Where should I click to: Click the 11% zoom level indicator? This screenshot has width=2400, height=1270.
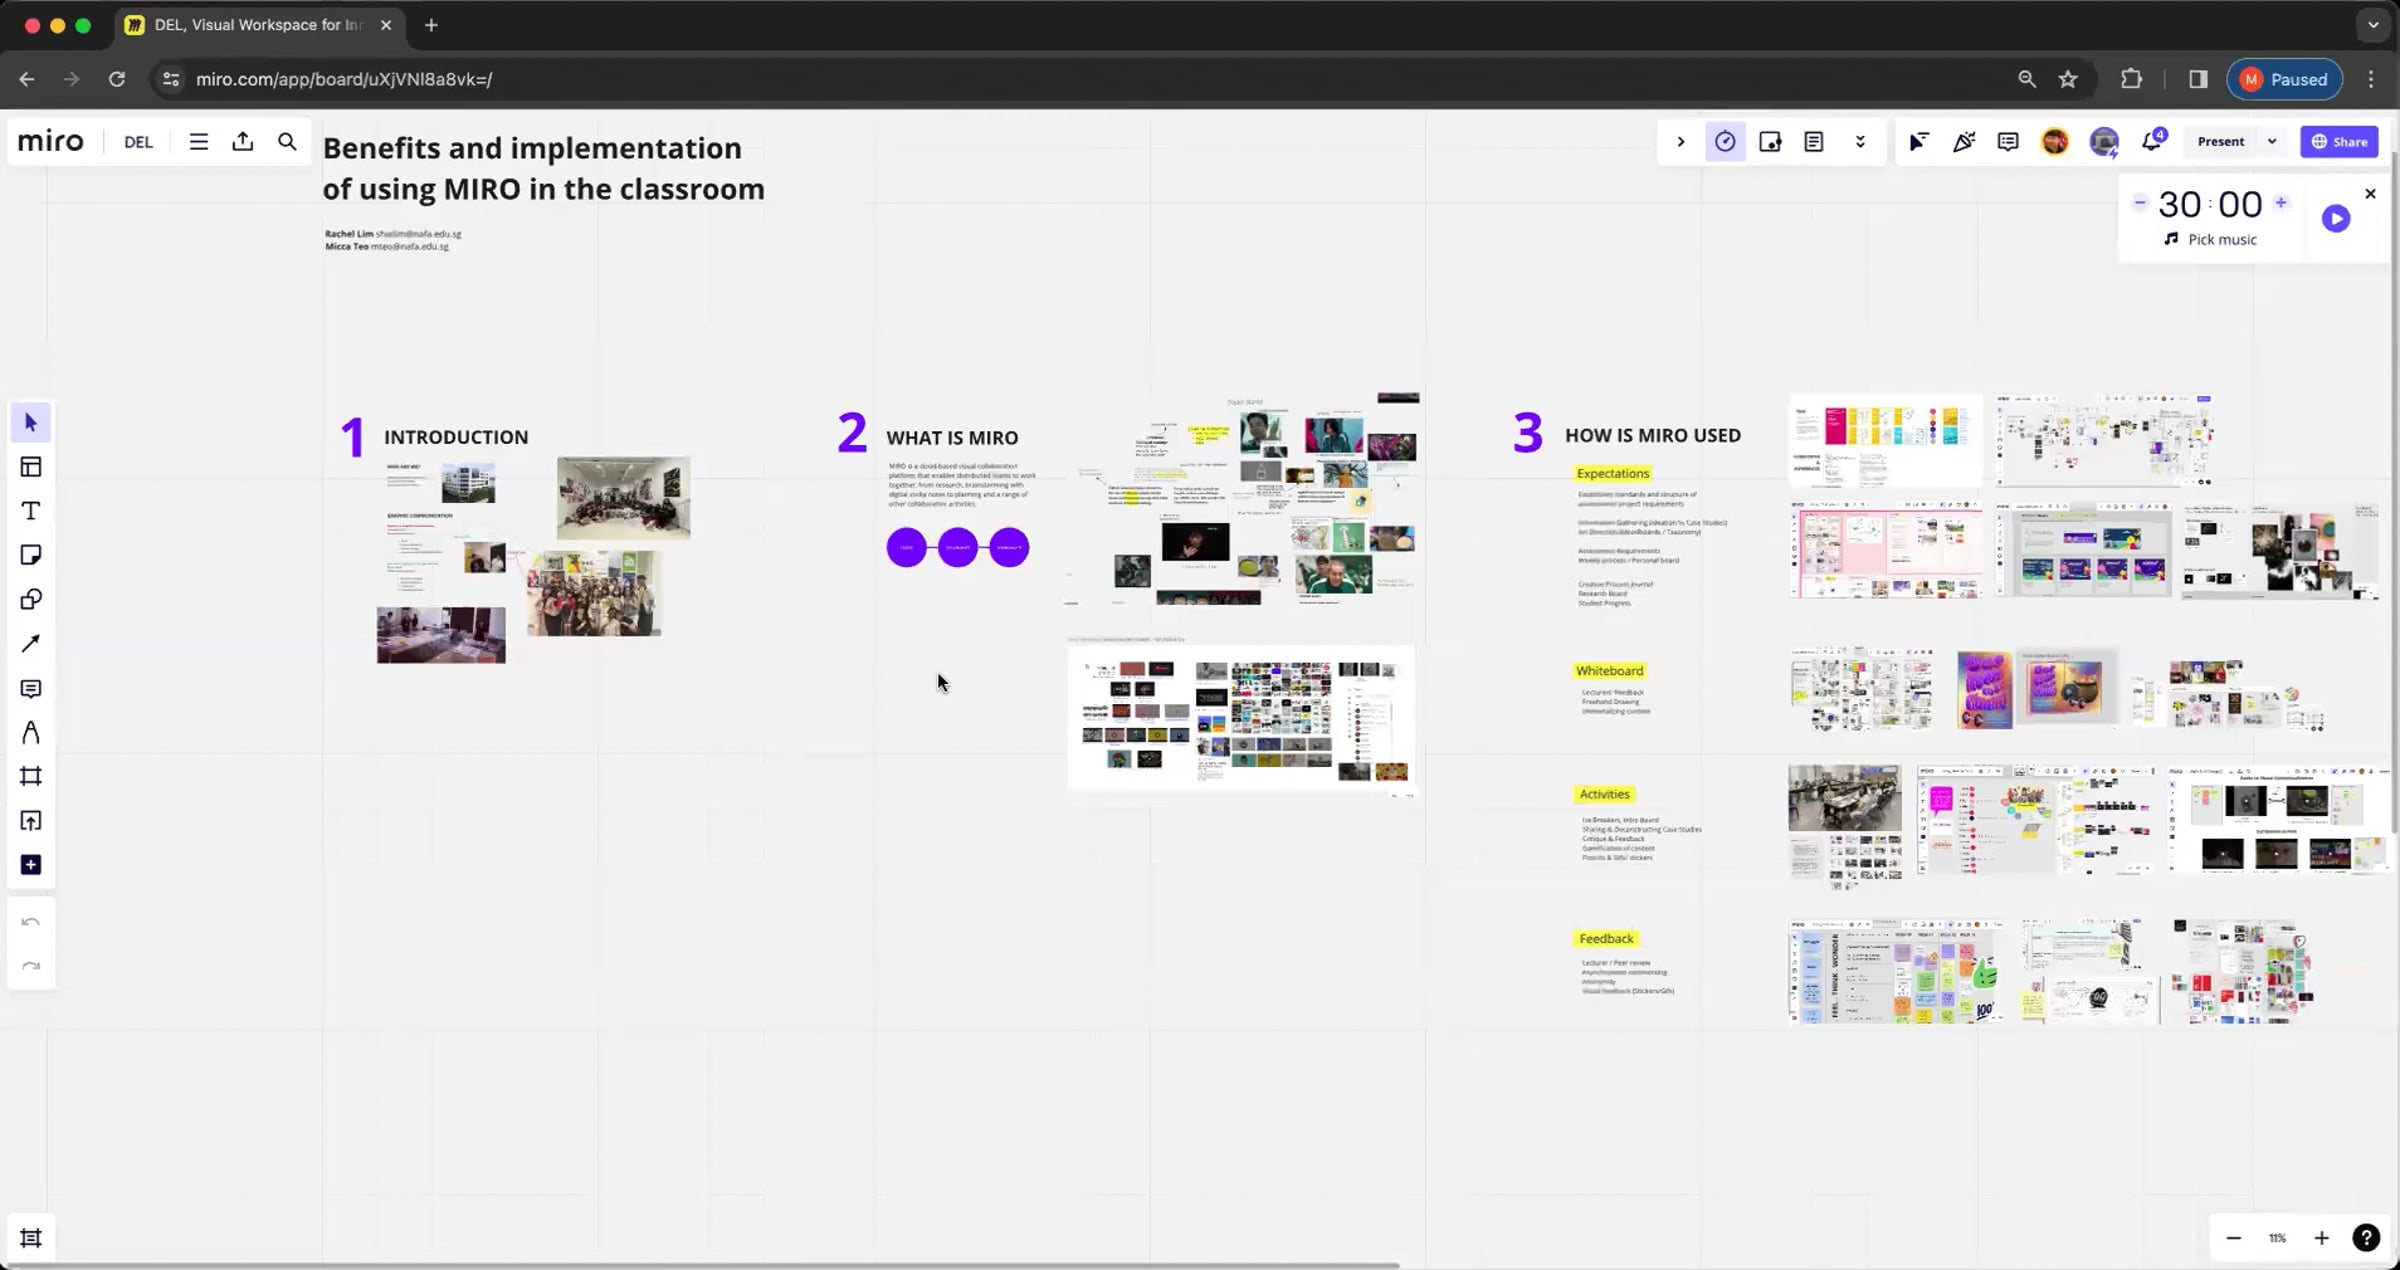[x=2277, y=1238]
